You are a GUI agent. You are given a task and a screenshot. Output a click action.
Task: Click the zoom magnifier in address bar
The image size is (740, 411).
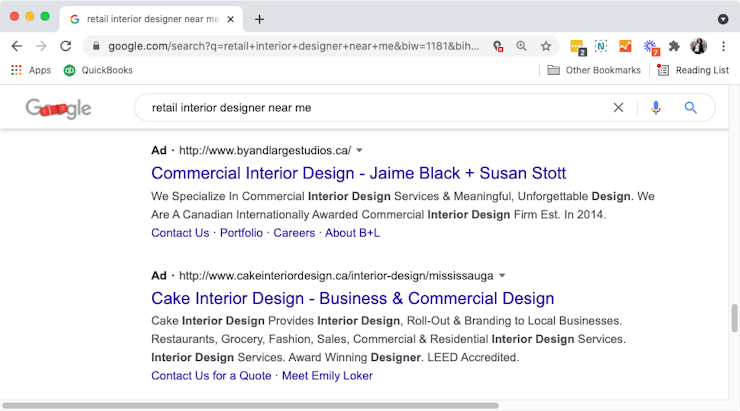pyautogui.click(x=521, y=46)
